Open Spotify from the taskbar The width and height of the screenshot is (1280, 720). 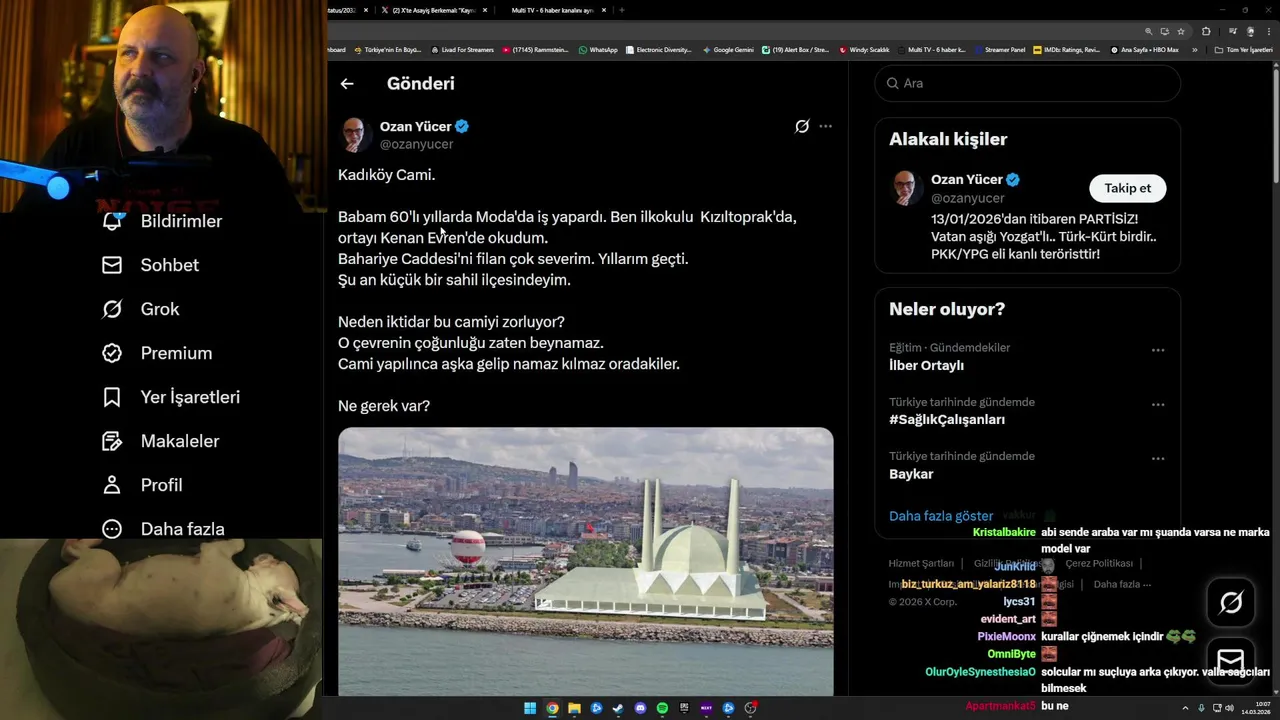point(662,708)
